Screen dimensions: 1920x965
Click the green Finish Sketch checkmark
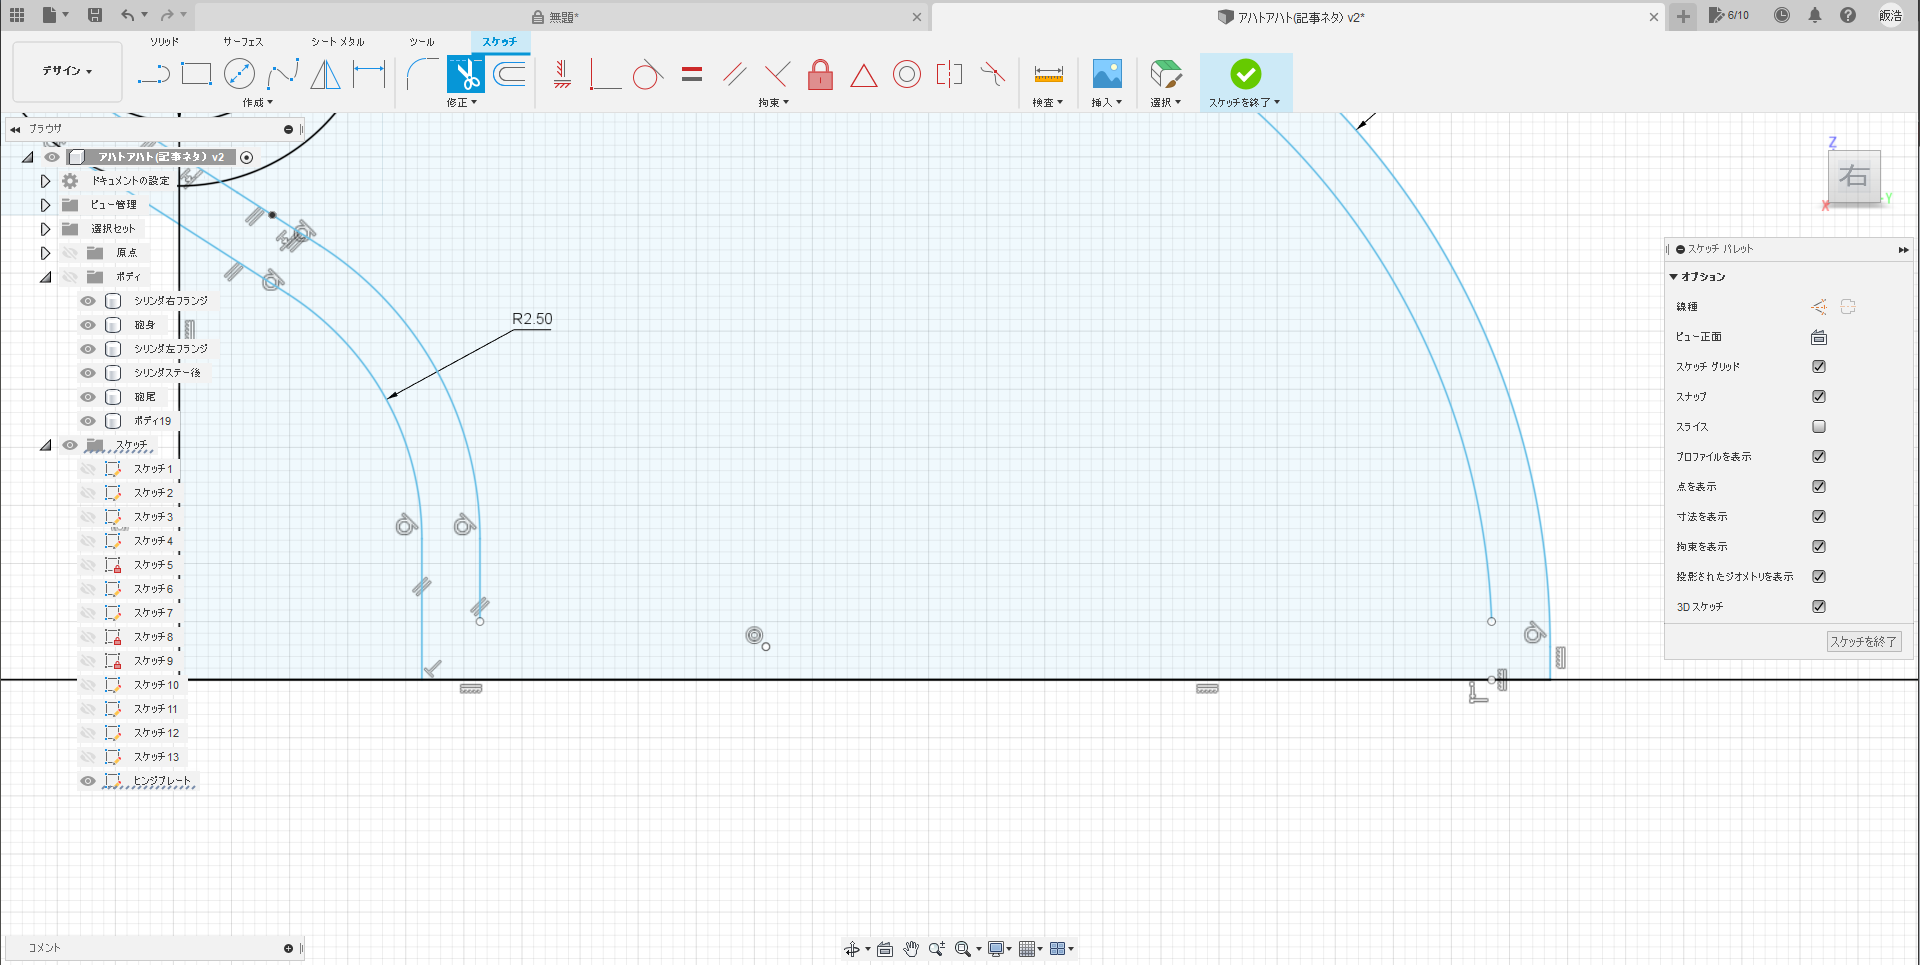1245,74
